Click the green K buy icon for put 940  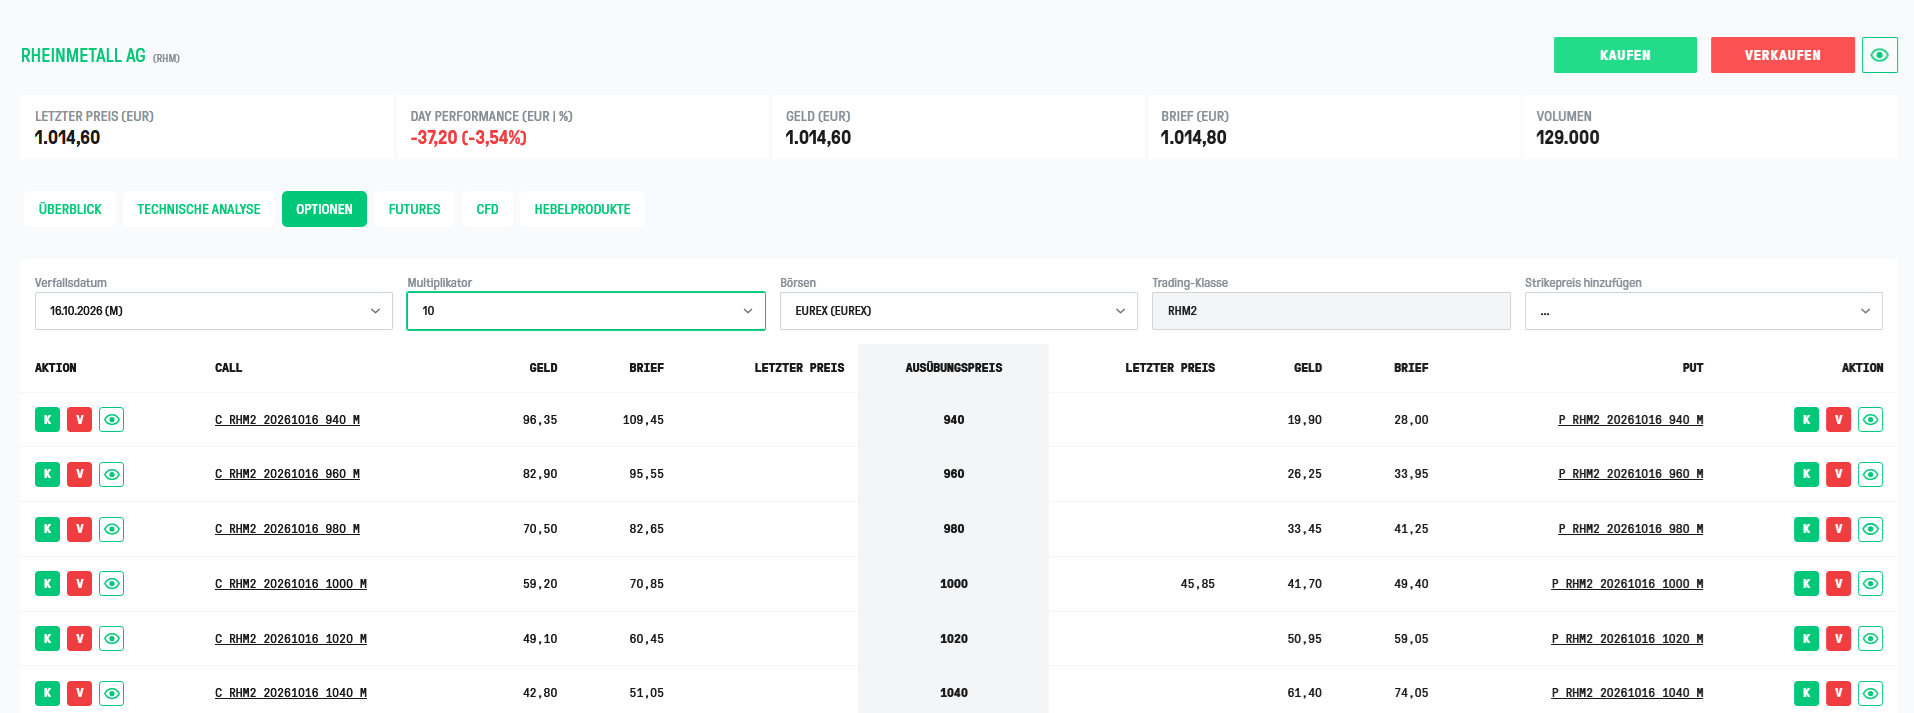[1806, 420]
